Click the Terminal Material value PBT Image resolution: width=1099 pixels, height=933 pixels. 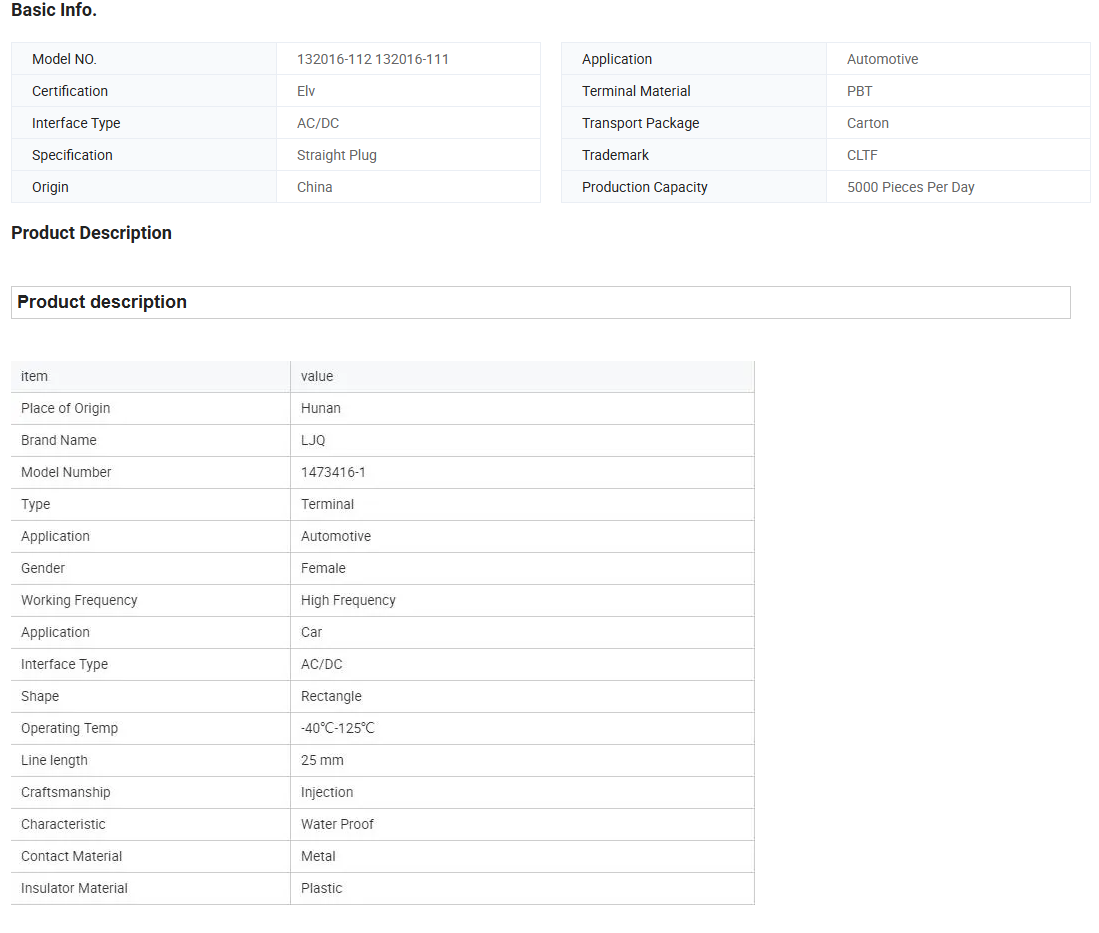pyautogui.click(x=859, y=91)
